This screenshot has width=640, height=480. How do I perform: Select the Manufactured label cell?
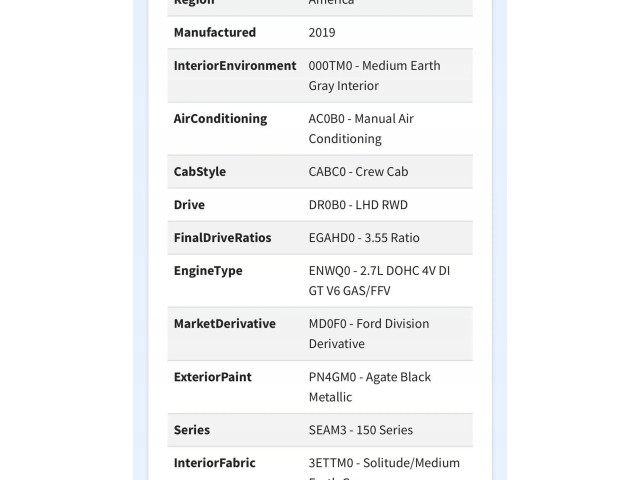[215, 32]
